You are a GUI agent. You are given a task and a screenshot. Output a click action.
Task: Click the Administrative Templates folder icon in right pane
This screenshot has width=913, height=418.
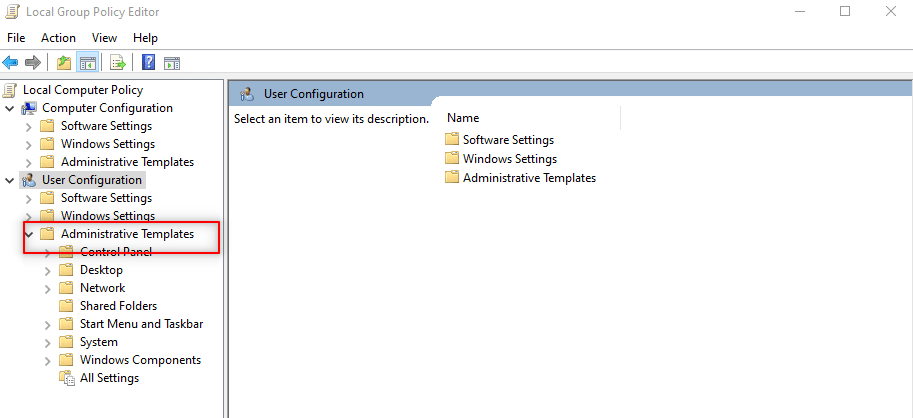click(x=452, y=178)
